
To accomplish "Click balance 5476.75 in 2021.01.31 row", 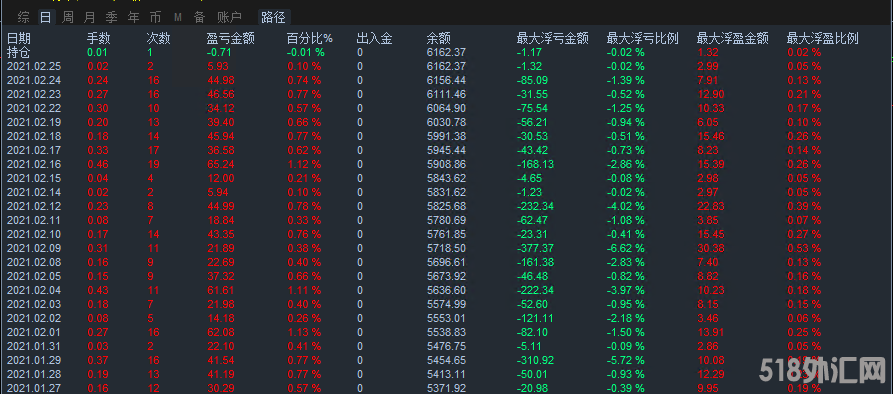I will pyautogui.click(x=446, y=346).
